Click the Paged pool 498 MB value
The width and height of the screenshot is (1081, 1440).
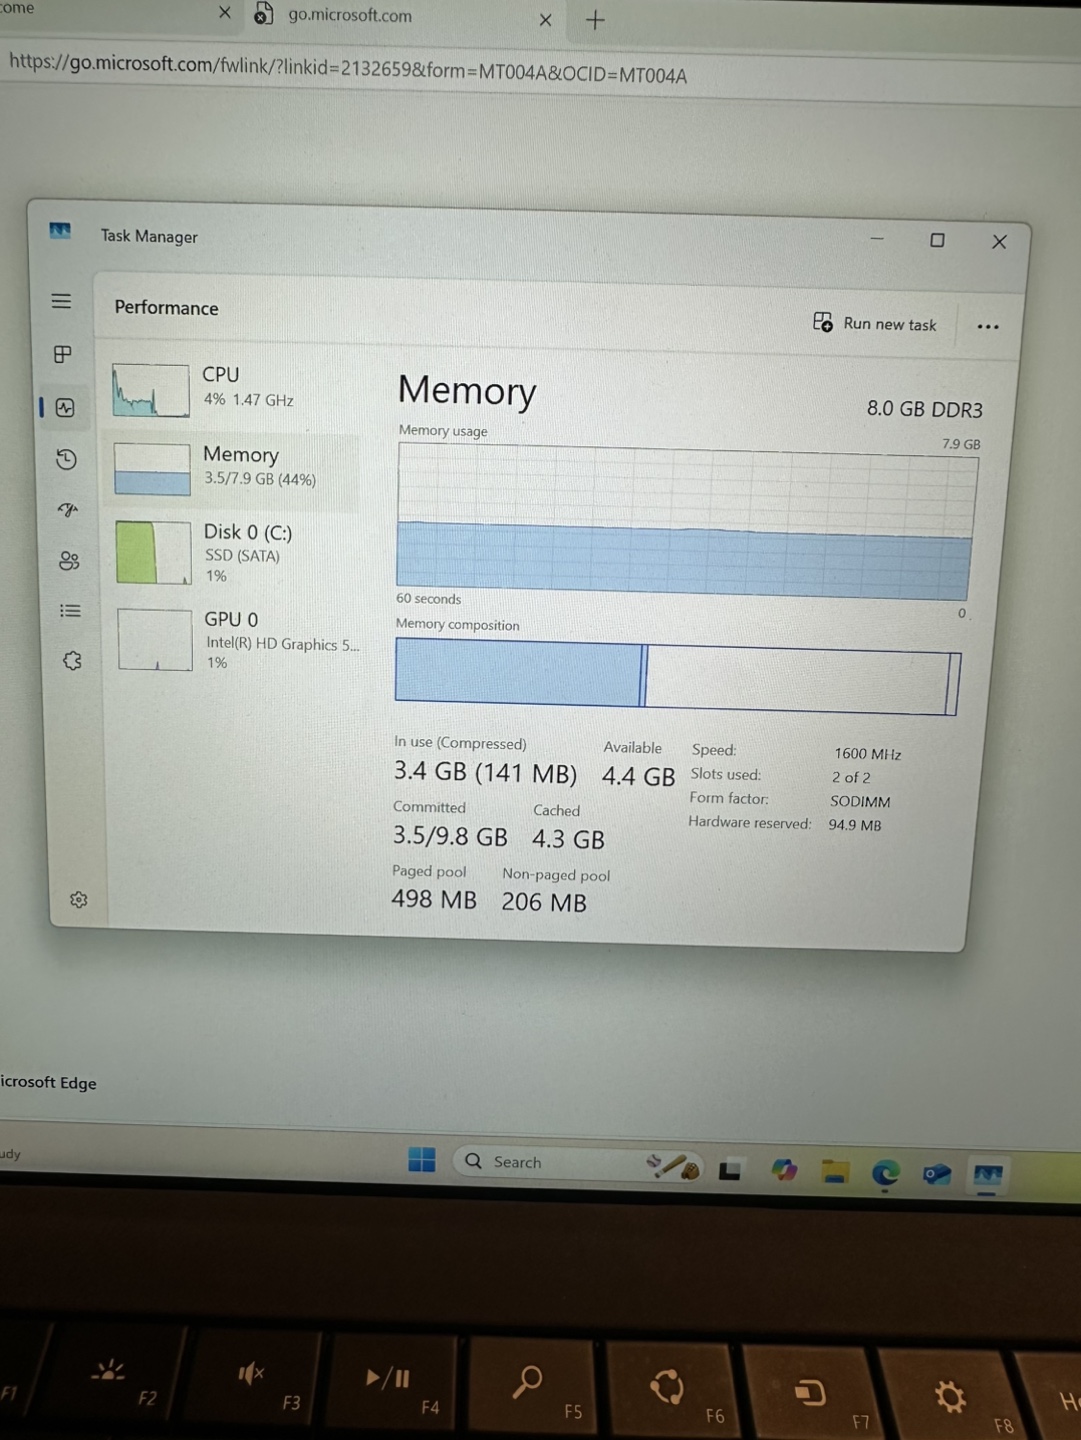(434, 899)
